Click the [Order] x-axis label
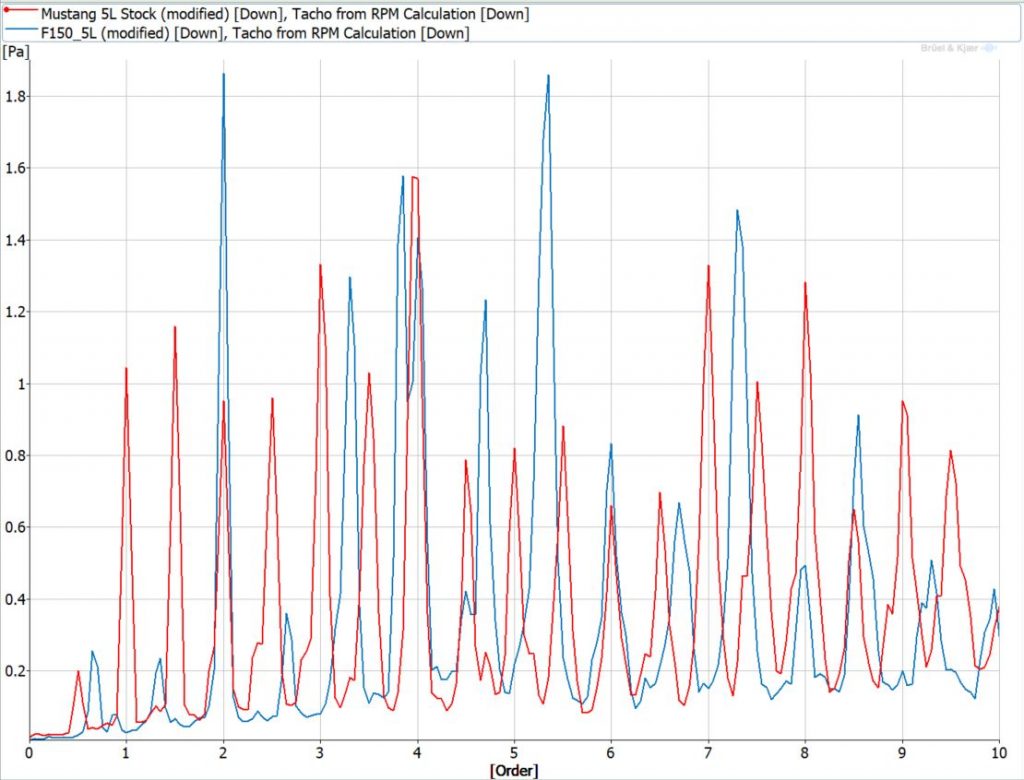1024x780 pixels. tap(514, 771)
